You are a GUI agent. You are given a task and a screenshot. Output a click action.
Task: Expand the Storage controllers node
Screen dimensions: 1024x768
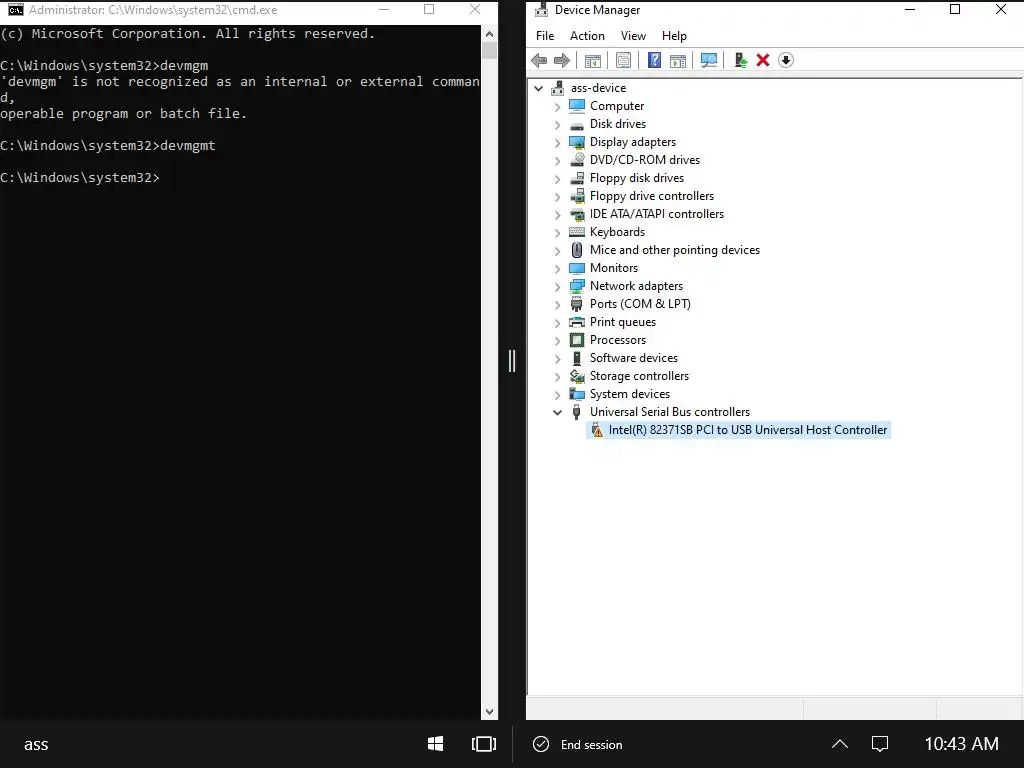[557, 377]
